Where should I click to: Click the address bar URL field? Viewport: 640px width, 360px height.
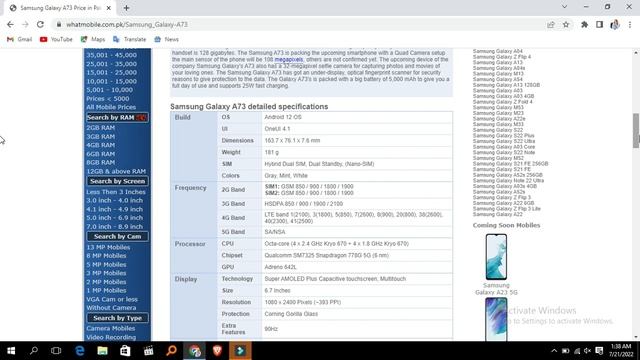(302, 24)
